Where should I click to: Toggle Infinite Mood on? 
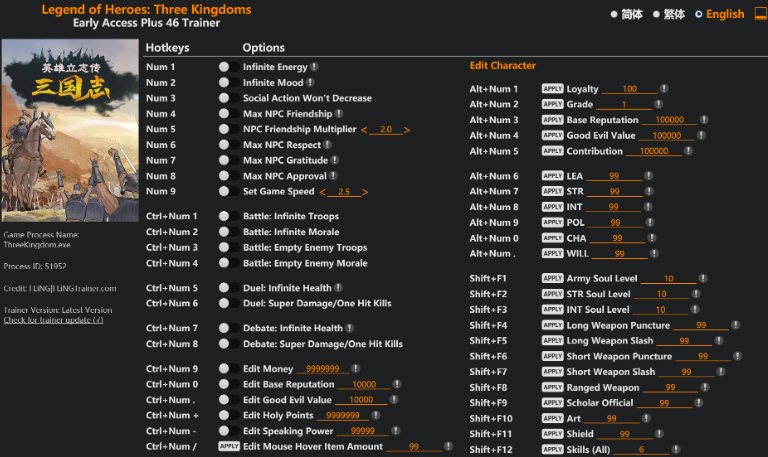point(224,83)
